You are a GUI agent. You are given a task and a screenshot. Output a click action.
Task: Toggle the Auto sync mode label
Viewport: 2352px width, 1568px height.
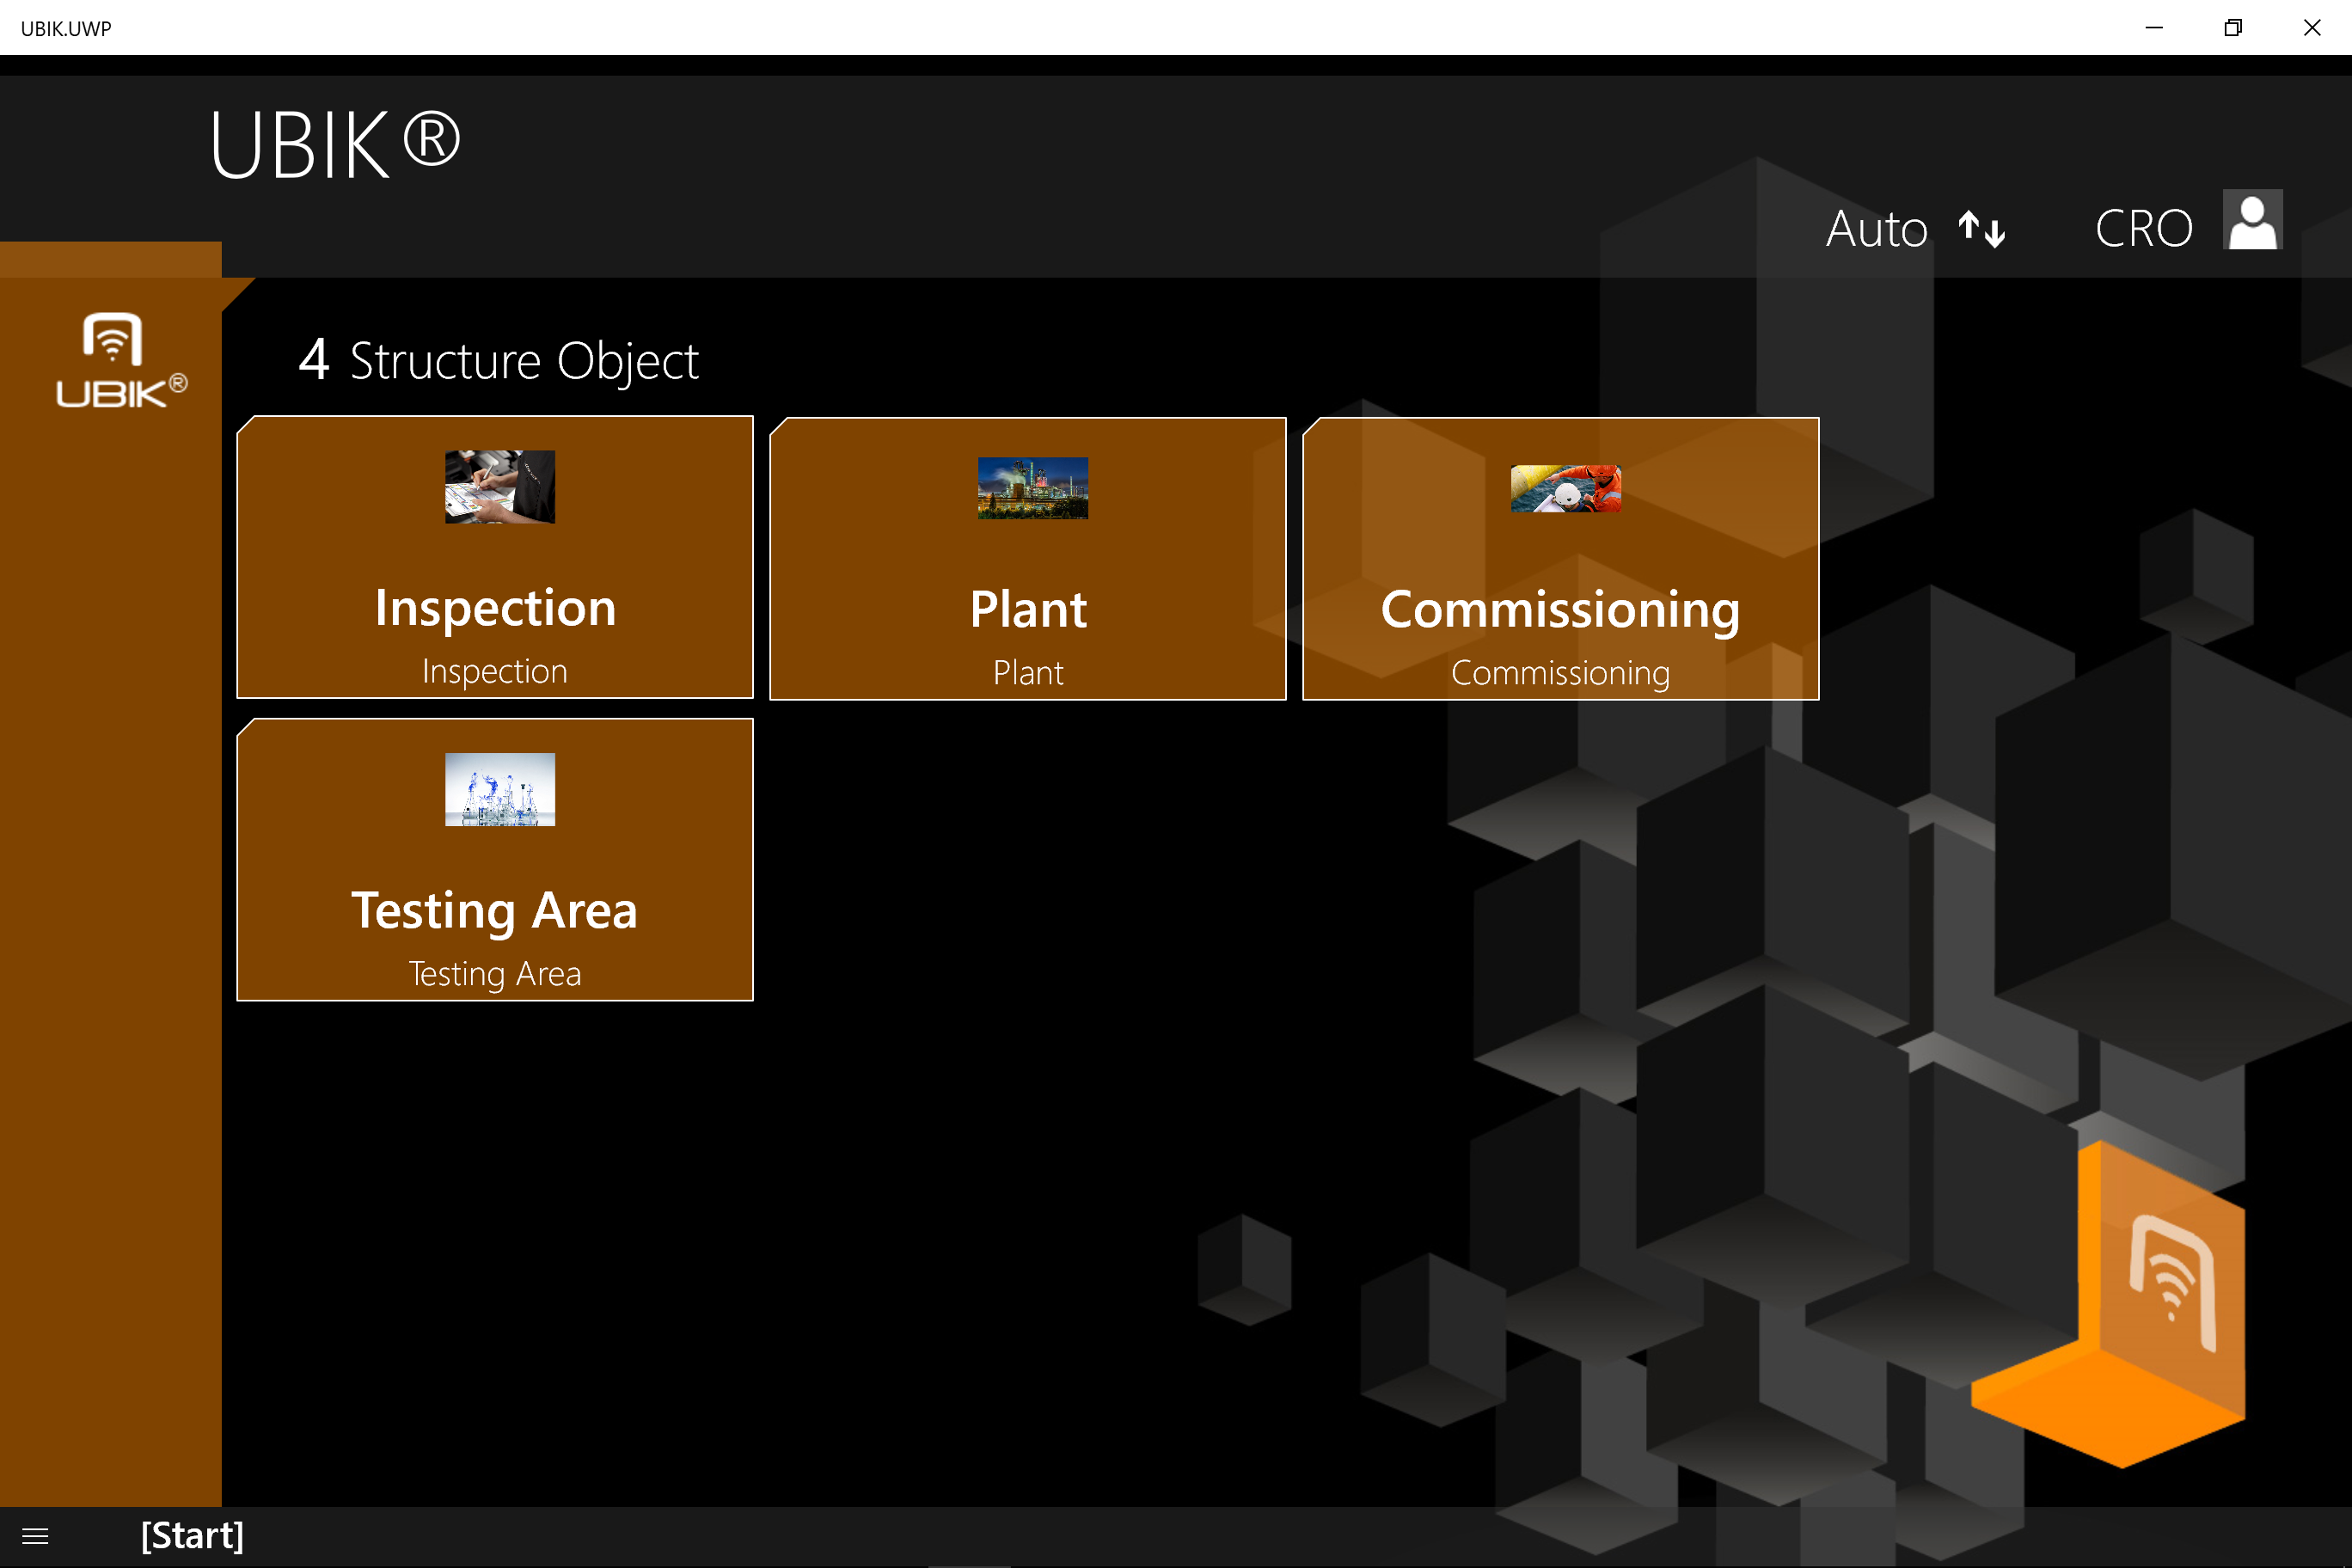[1876, 229]
